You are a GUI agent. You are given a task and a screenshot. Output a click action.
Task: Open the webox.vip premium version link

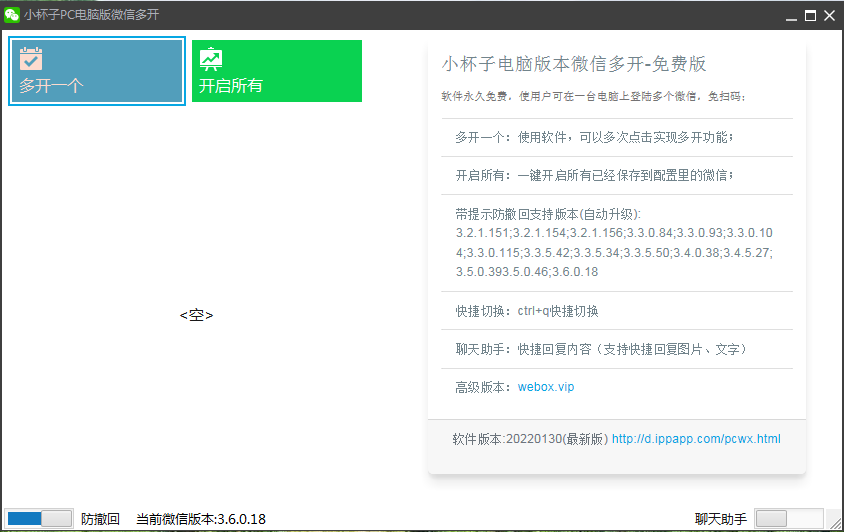tap(546, 387)
